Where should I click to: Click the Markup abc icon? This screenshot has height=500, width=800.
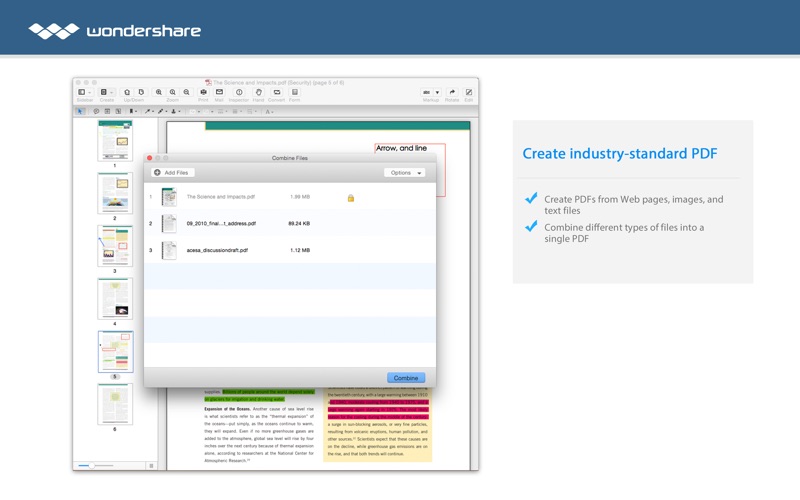coord(427,92)
